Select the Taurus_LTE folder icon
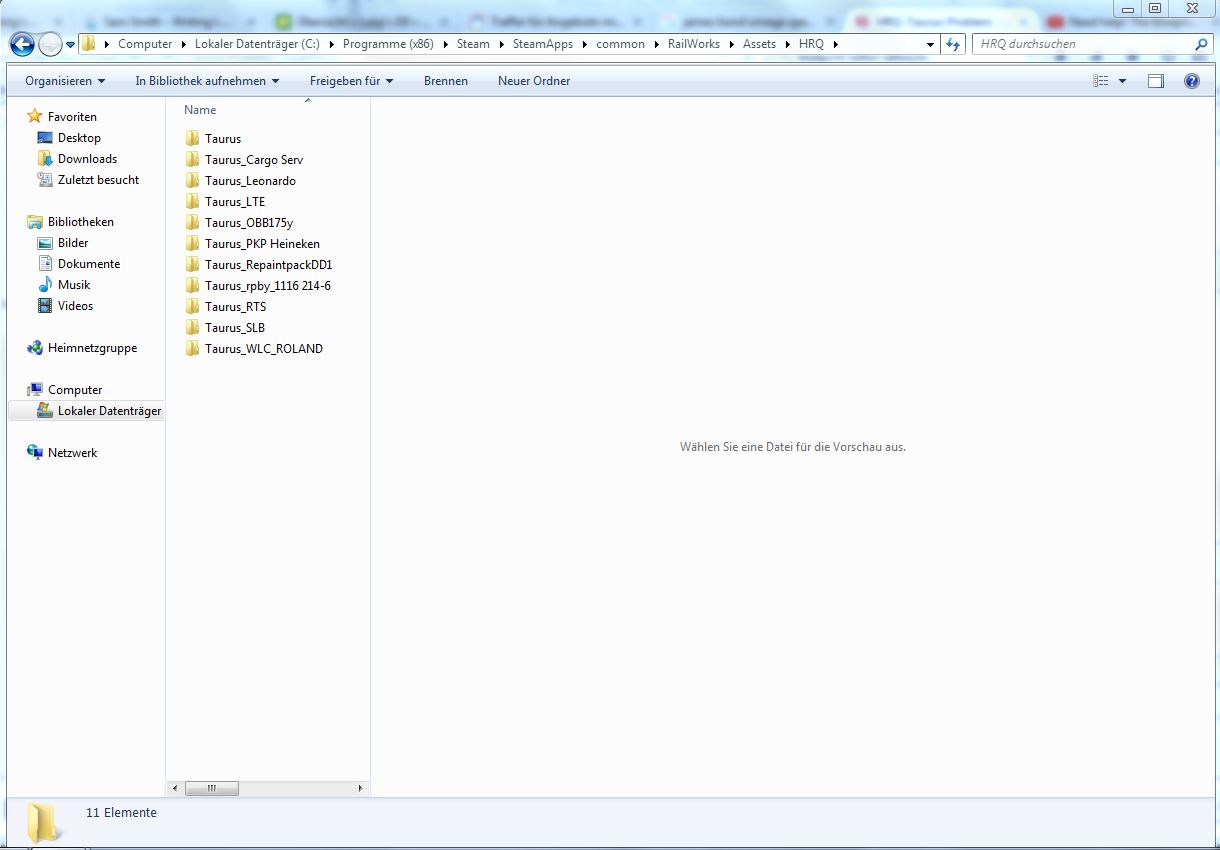Image resolution: width=1220 pixels, height=850 pixels. click(x=193, y=202)
